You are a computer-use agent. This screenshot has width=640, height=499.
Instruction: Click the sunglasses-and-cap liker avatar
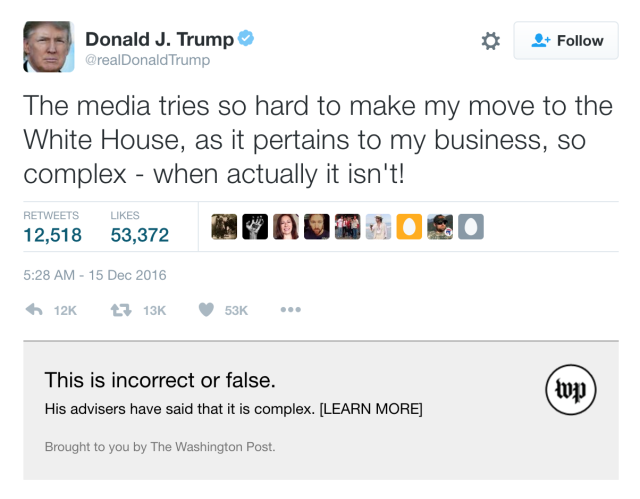[x=440, y=227]
